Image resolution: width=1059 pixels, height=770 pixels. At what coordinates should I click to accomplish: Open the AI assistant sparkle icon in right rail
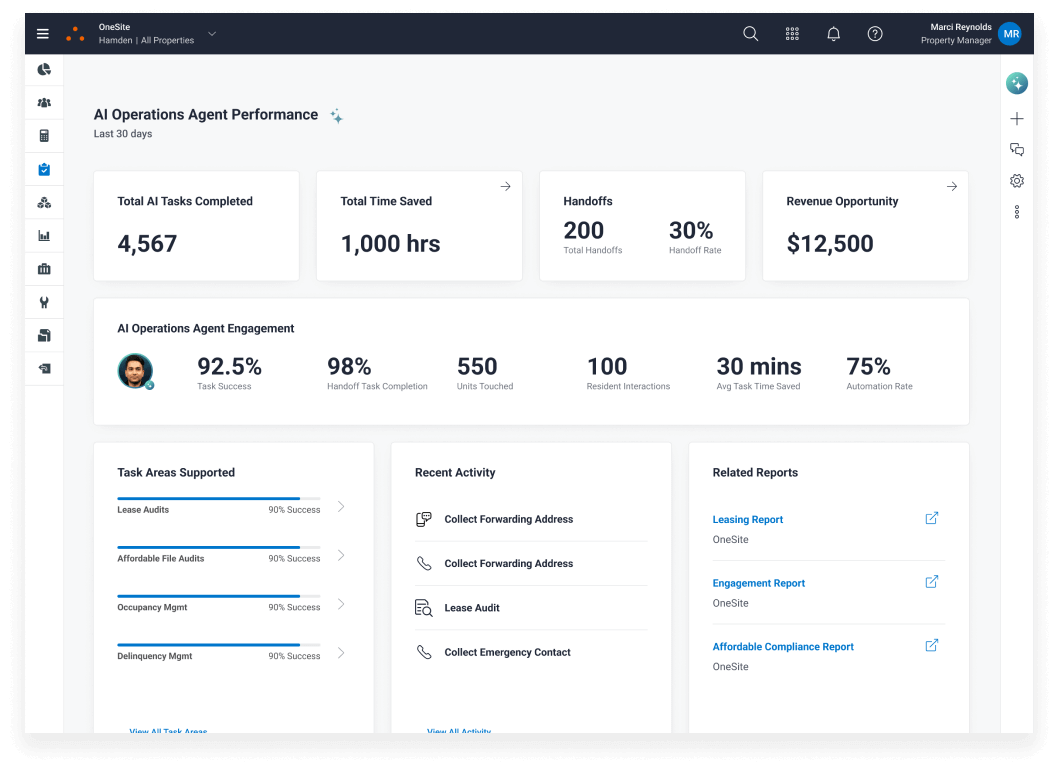(1017, 84)
